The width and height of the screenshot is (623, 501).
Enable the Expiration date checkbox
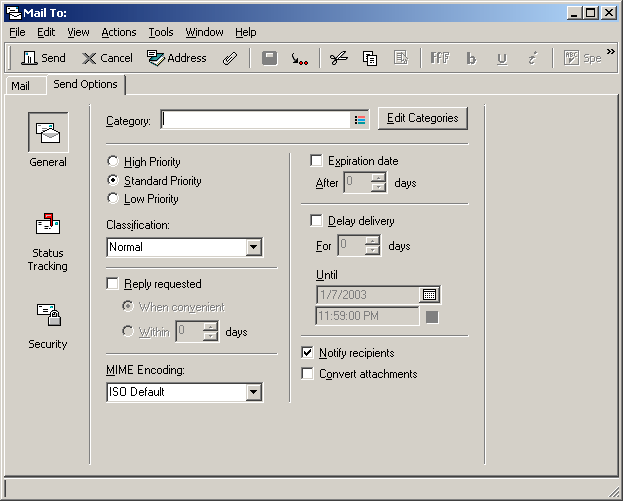316,161
